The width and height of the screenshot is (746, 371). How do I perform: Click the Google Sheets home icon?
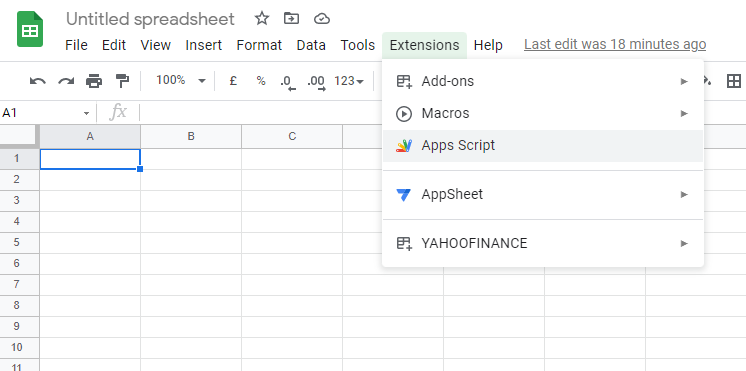[x=30, y=29]
